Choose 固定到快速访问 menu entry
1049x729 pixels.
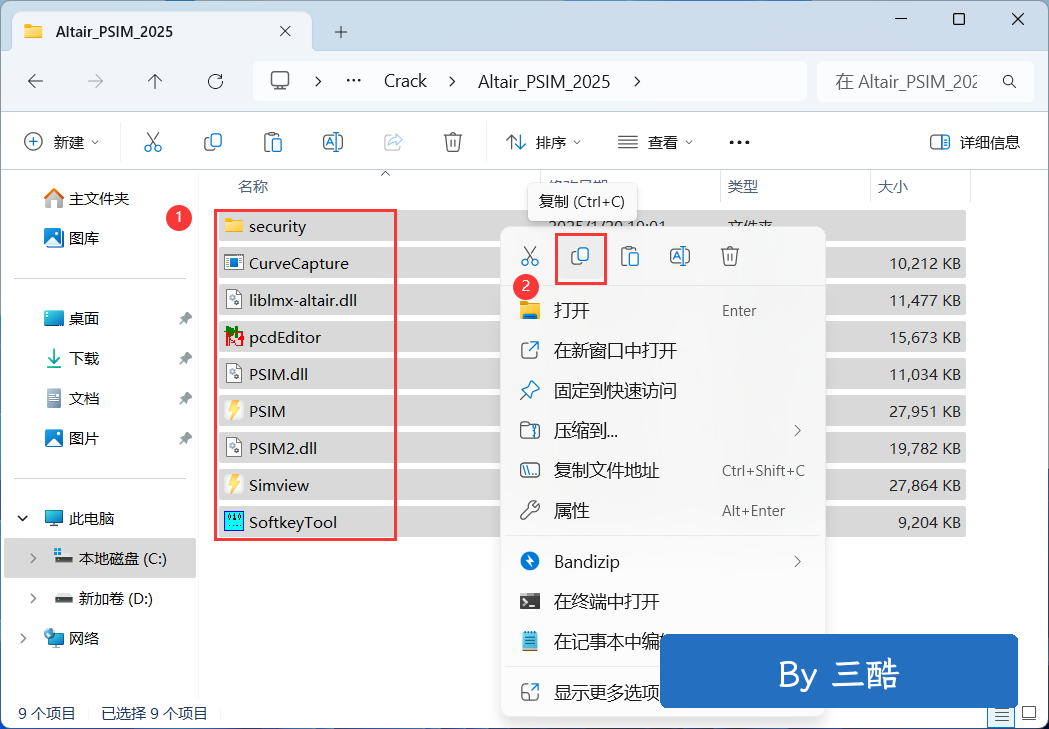[662, 390]
